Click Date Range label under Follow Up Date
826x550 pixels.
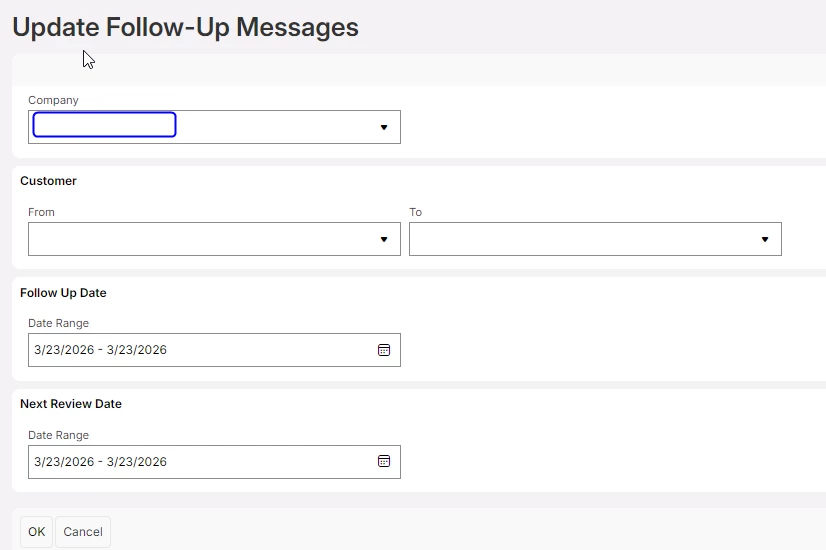click(x=58, y=323)
